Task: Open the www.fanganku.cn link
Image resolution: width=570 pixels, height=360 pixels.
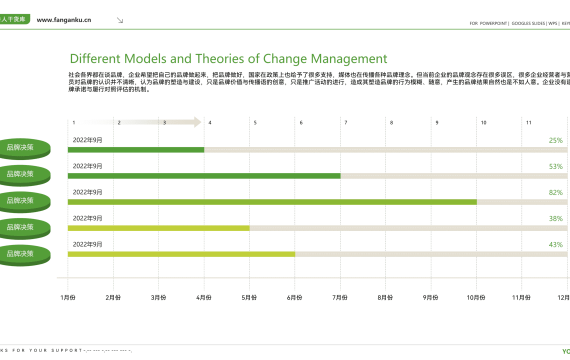Action: pos(64,20)
